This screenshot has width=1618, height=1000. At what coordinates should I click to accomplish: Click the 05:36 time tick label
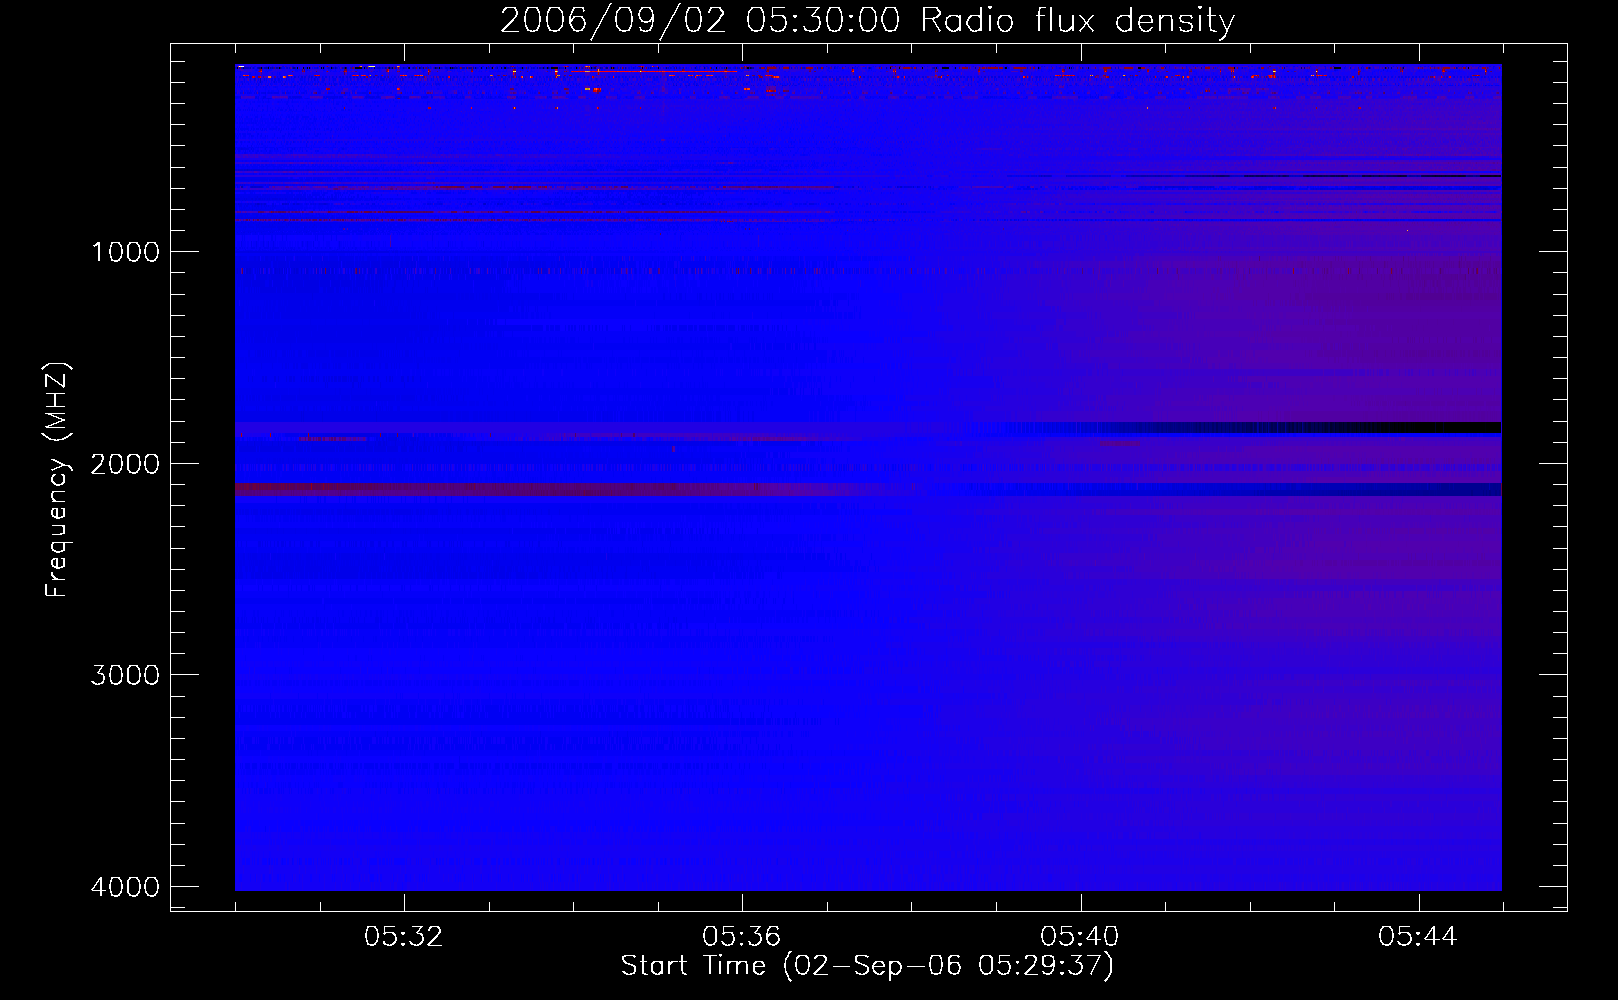pos(742,937)
